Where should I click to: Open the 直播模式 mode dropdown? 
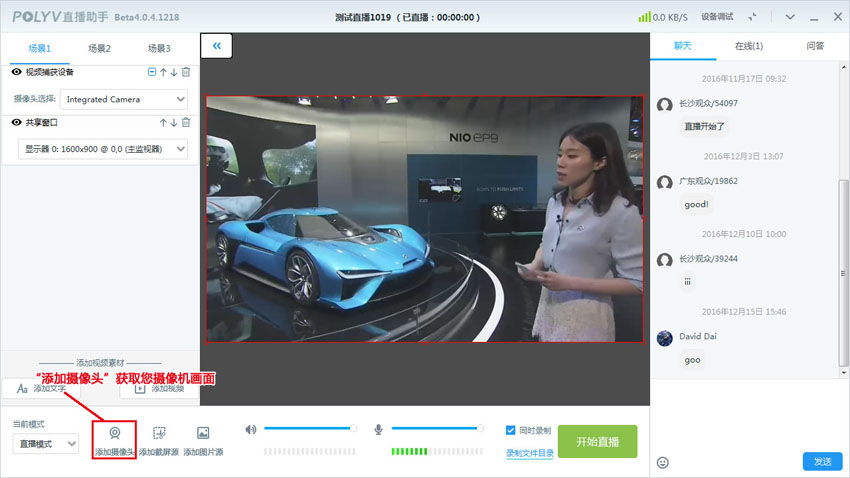46,443
